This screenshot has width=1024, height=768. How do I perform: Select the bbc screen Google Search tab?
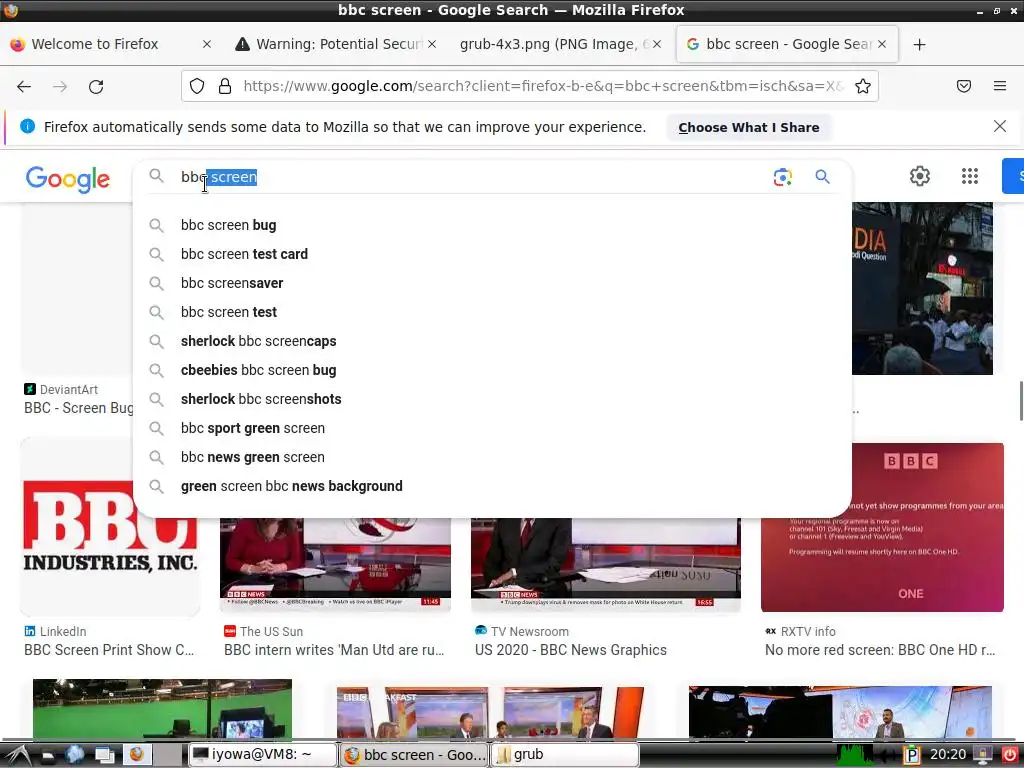[x=787, y=44]
